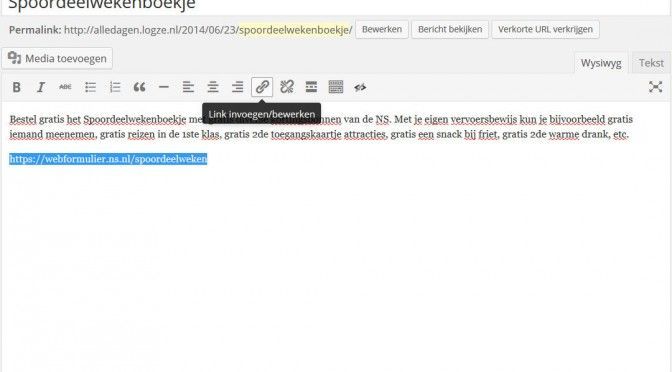Insert a bulleted list
This screenshot has width=672, height=372.
[x=90, y=87]
